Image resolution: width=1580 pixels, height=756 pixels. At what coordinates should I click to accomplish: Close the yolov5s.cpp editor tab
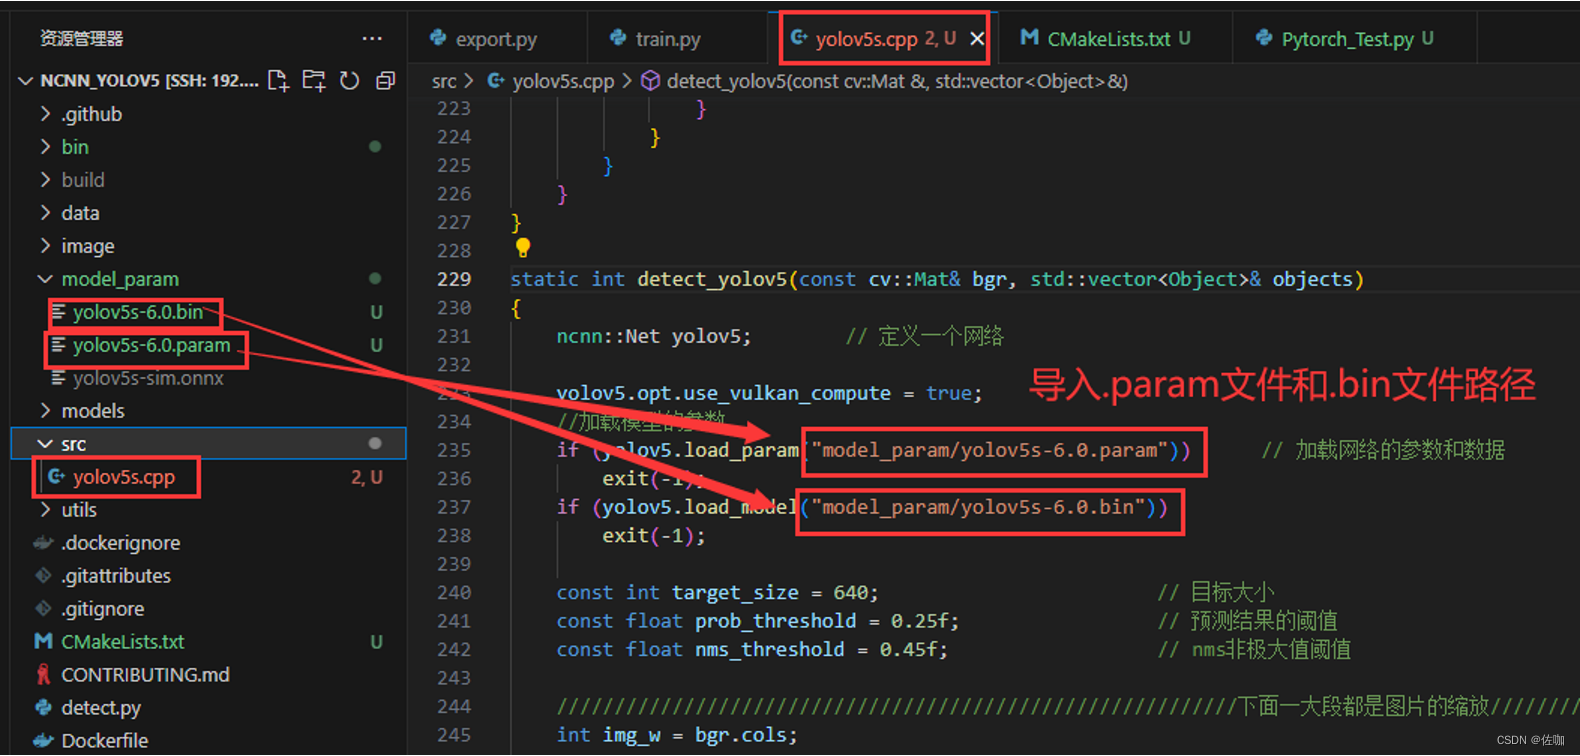pos(977,38)
